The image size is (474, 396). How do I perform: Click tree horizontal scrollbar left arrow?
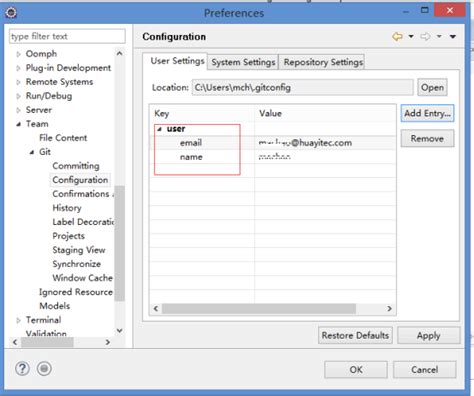pyautogui.click(x=15, y=342)
